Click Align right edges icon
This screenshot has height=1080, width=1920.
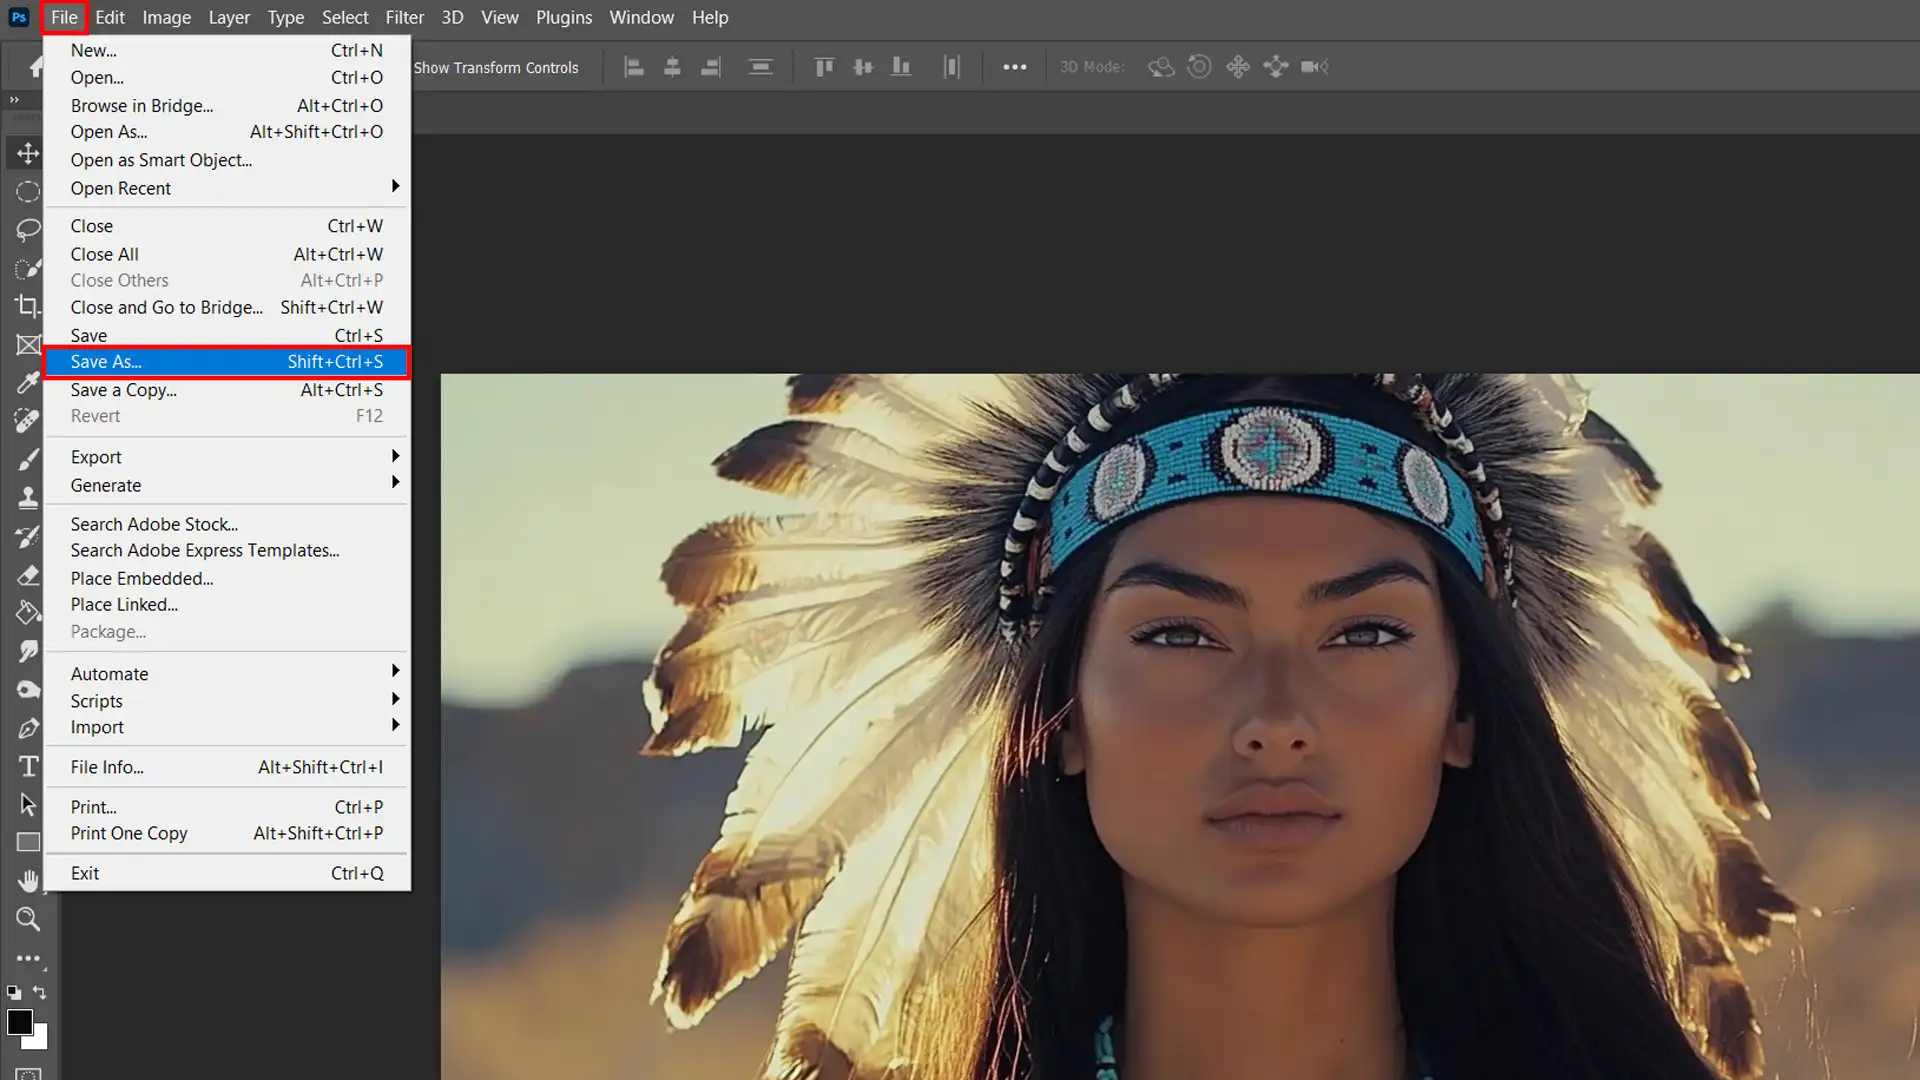point(711,67)
